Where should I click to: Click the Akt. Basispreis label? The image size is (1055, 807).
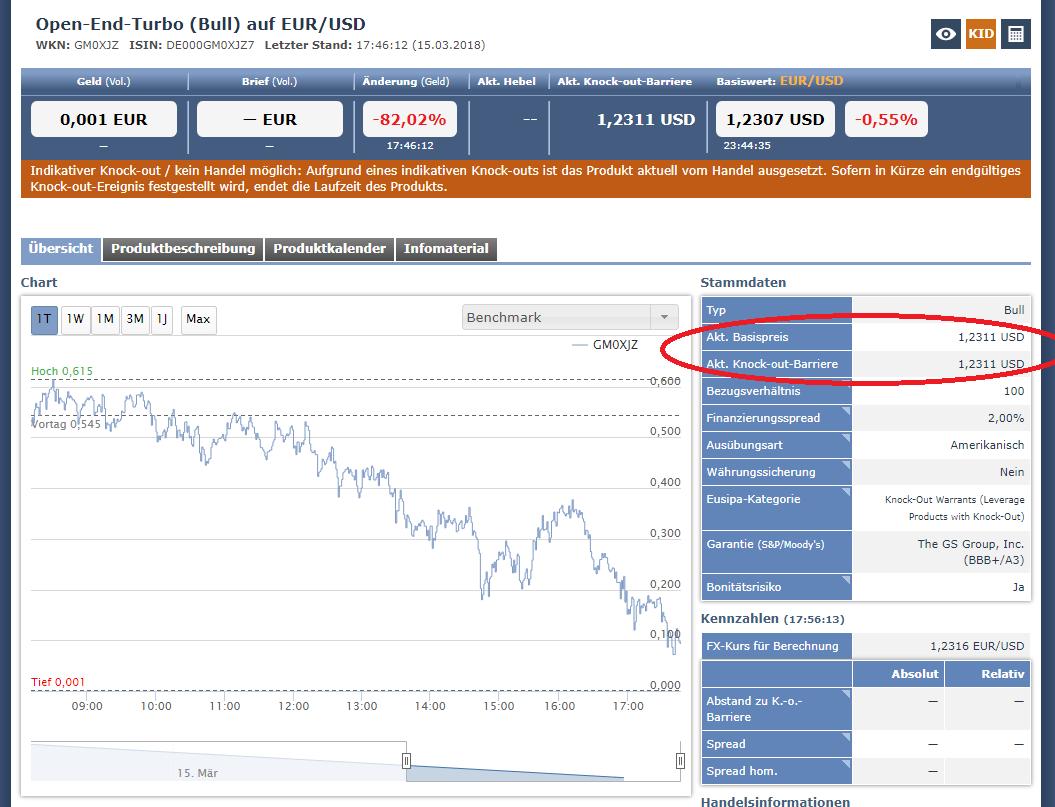tap(747, 337)
